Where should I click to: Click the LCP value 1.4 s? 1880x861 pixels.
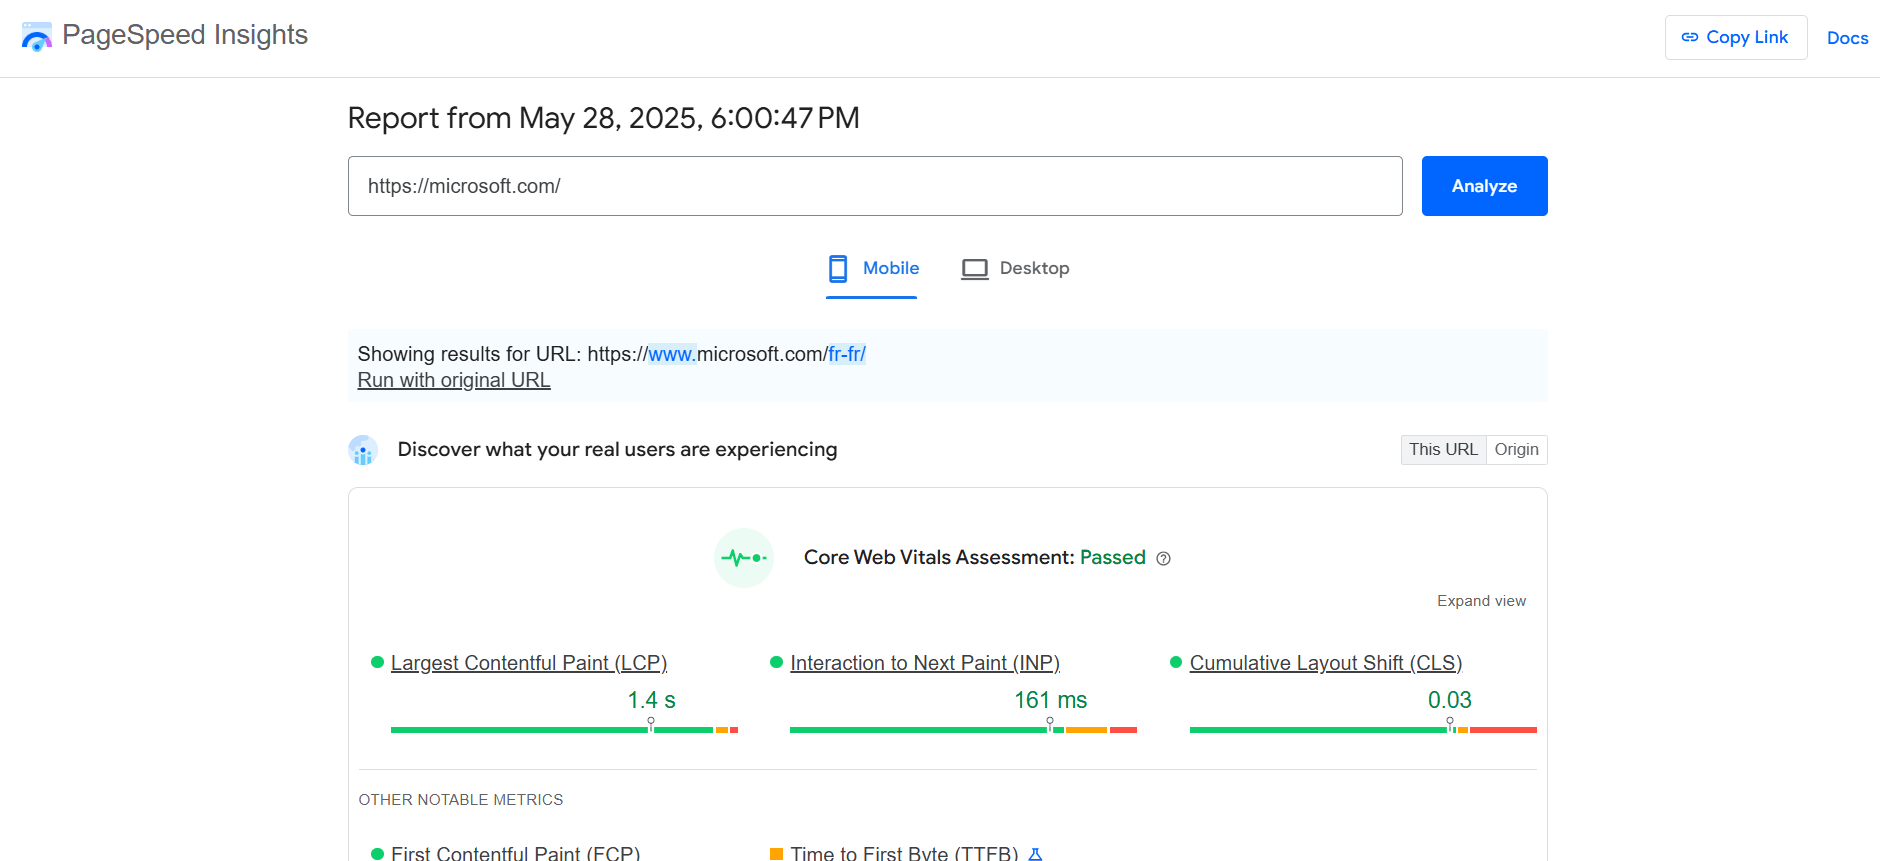pos(652,700)
